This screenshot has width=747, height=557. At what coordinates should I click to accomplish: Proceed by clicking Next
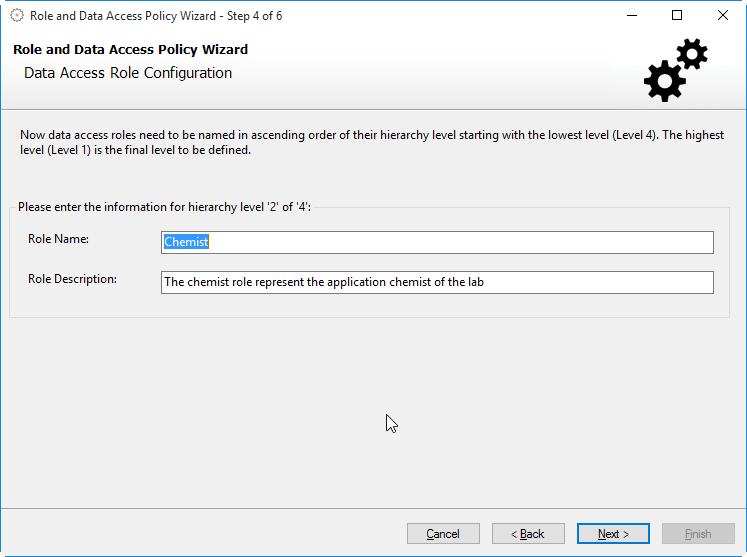pyautogui.click(x=613, y=534)
